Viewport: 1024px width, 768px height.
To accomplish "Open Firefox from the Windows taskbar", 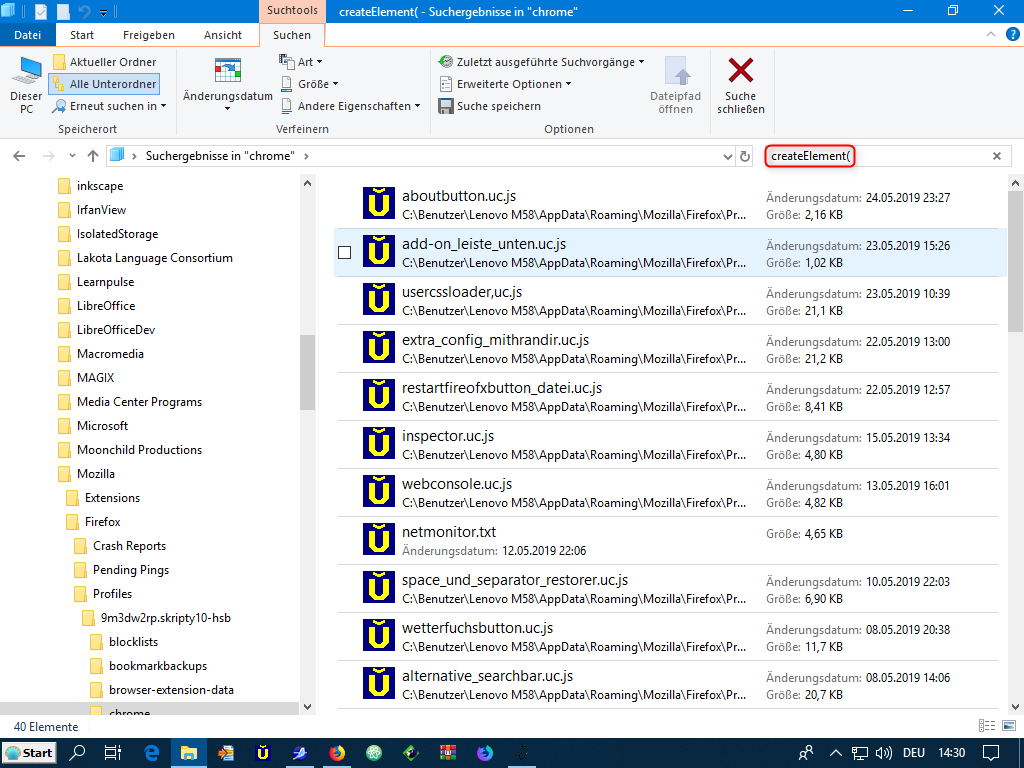I will click(336, 753).
